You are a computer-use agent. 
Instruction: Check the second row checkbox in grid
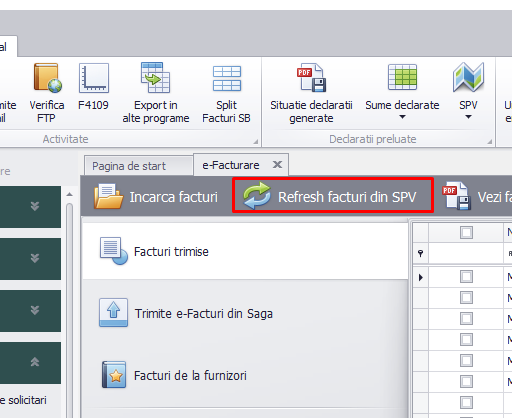[466, 298]
